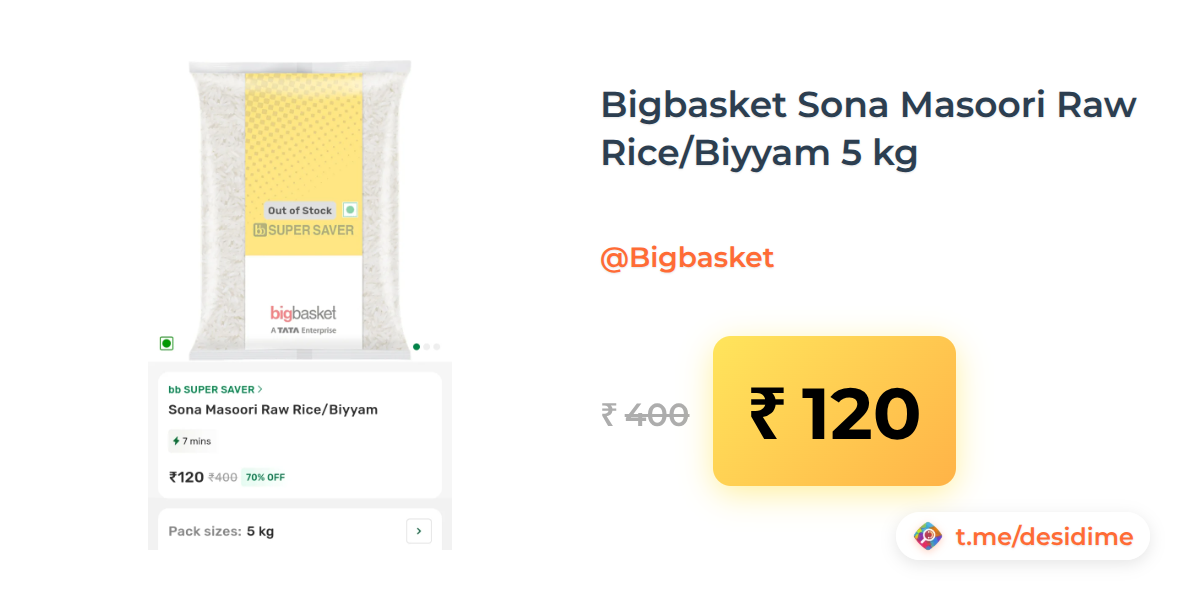Click the Out of Stock label
Viewport: 1200px width, 600px height.
[x=300, y=210]
